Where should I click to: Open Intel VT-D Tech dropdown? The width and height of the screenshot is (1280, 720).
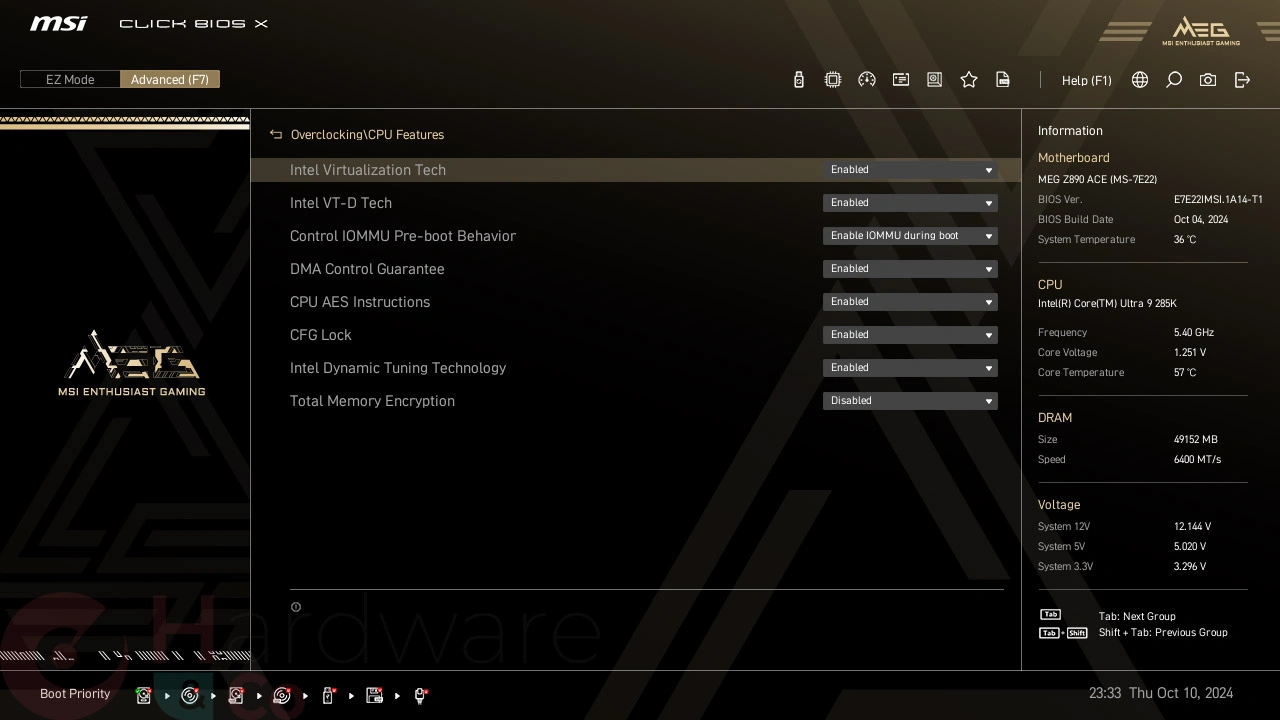tap(910, 203)
